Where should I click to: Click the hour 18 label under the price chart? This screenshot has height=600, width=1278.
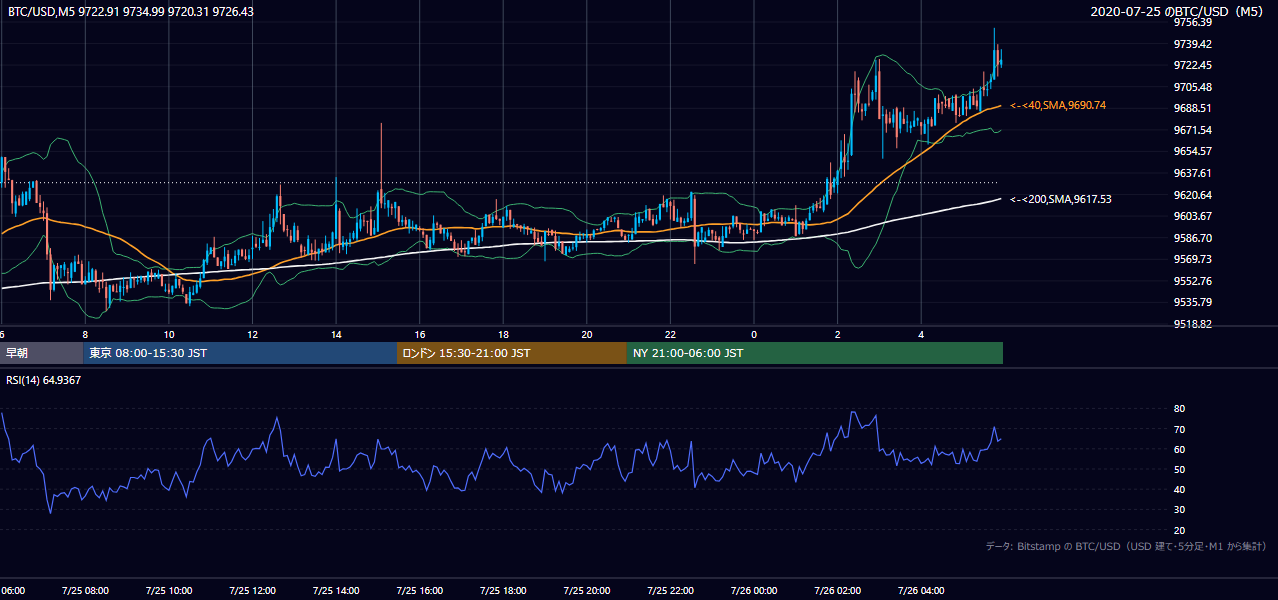coord(504,334)
